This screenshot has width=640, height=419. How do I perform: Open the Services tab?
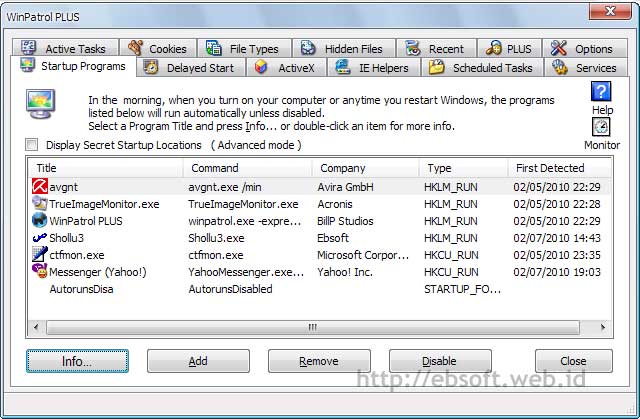tap(586, 67)
